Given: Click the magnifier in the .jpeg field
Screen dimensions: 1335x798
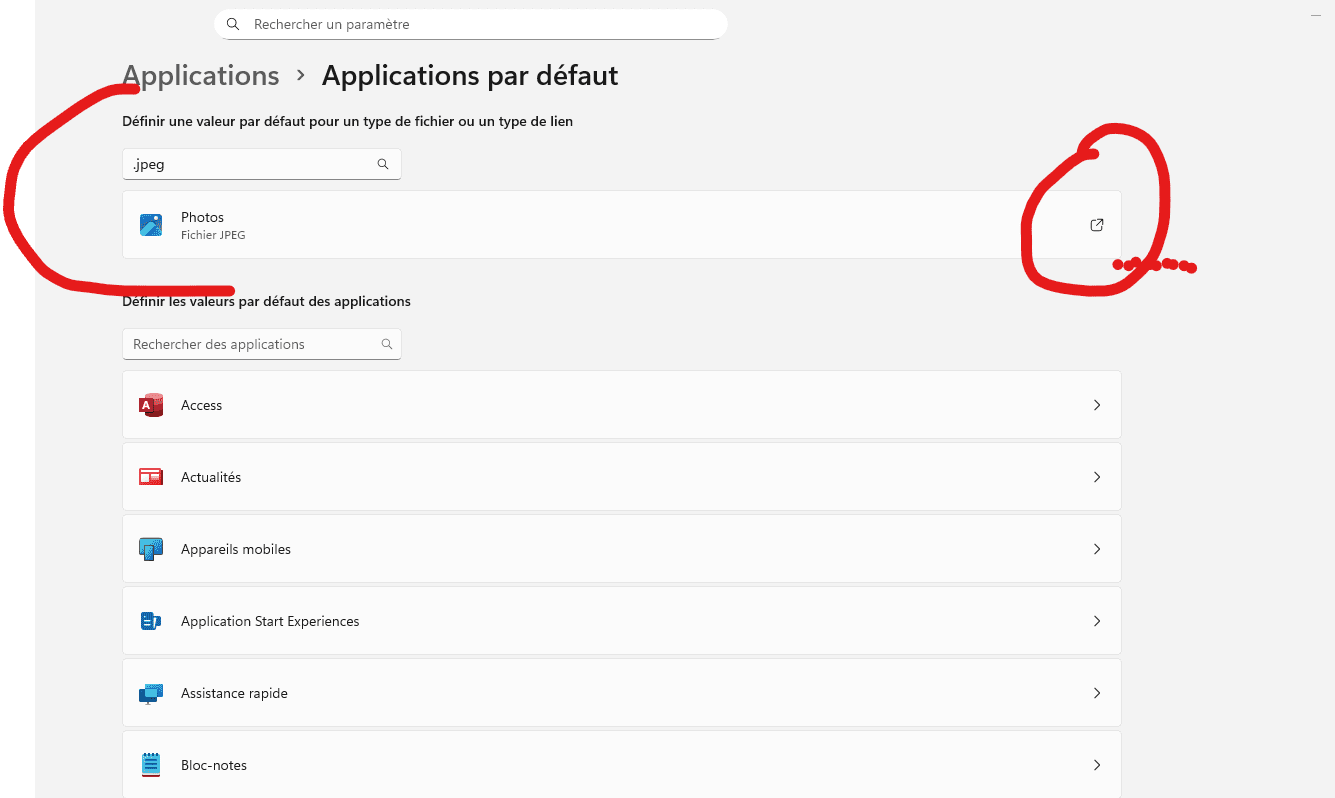Looking at the screenshot, I should point(383,164).
